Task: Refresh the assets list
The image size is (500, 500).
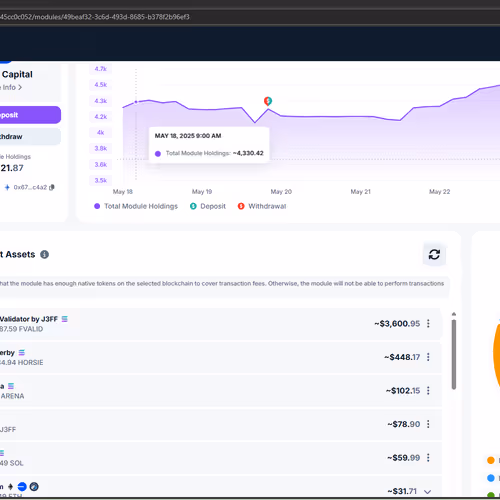Action: tap(434, 255)
